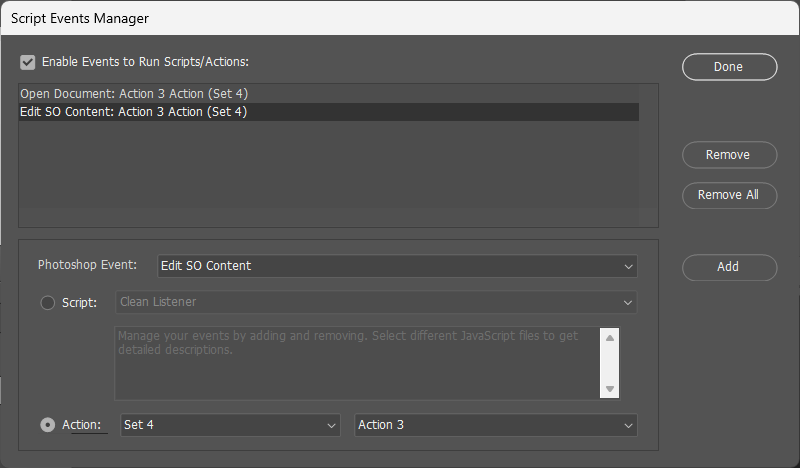This screenshot has height=468, width=800.
Task: Select the Action radio button
Action: (47, 425)
